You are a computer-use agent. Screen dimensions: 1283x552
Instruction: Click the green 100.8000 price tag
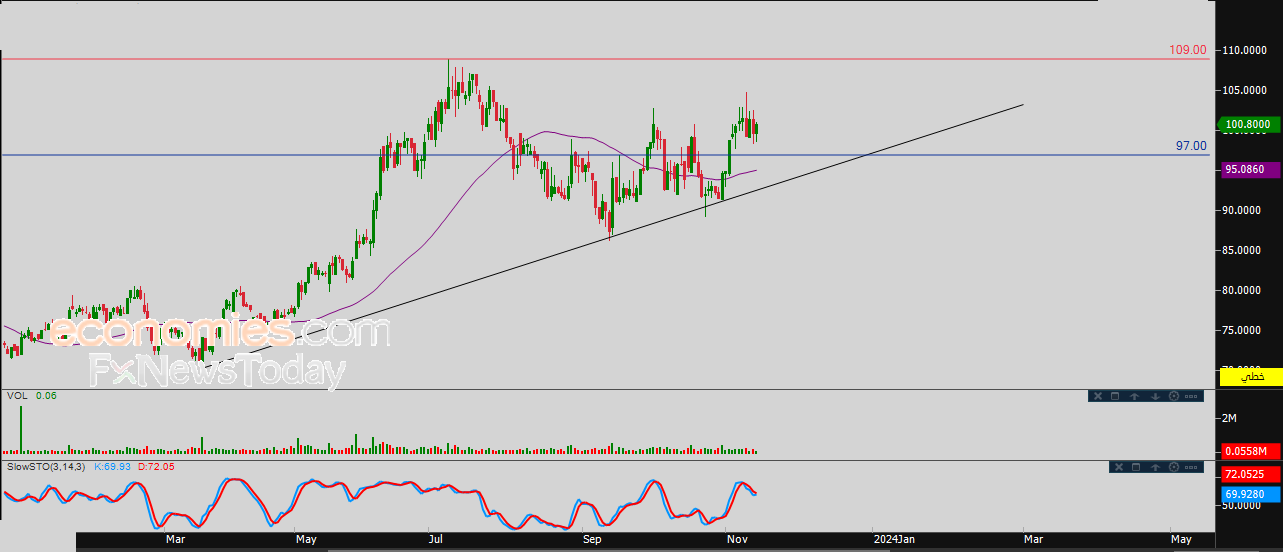[x=1248, y=125]
